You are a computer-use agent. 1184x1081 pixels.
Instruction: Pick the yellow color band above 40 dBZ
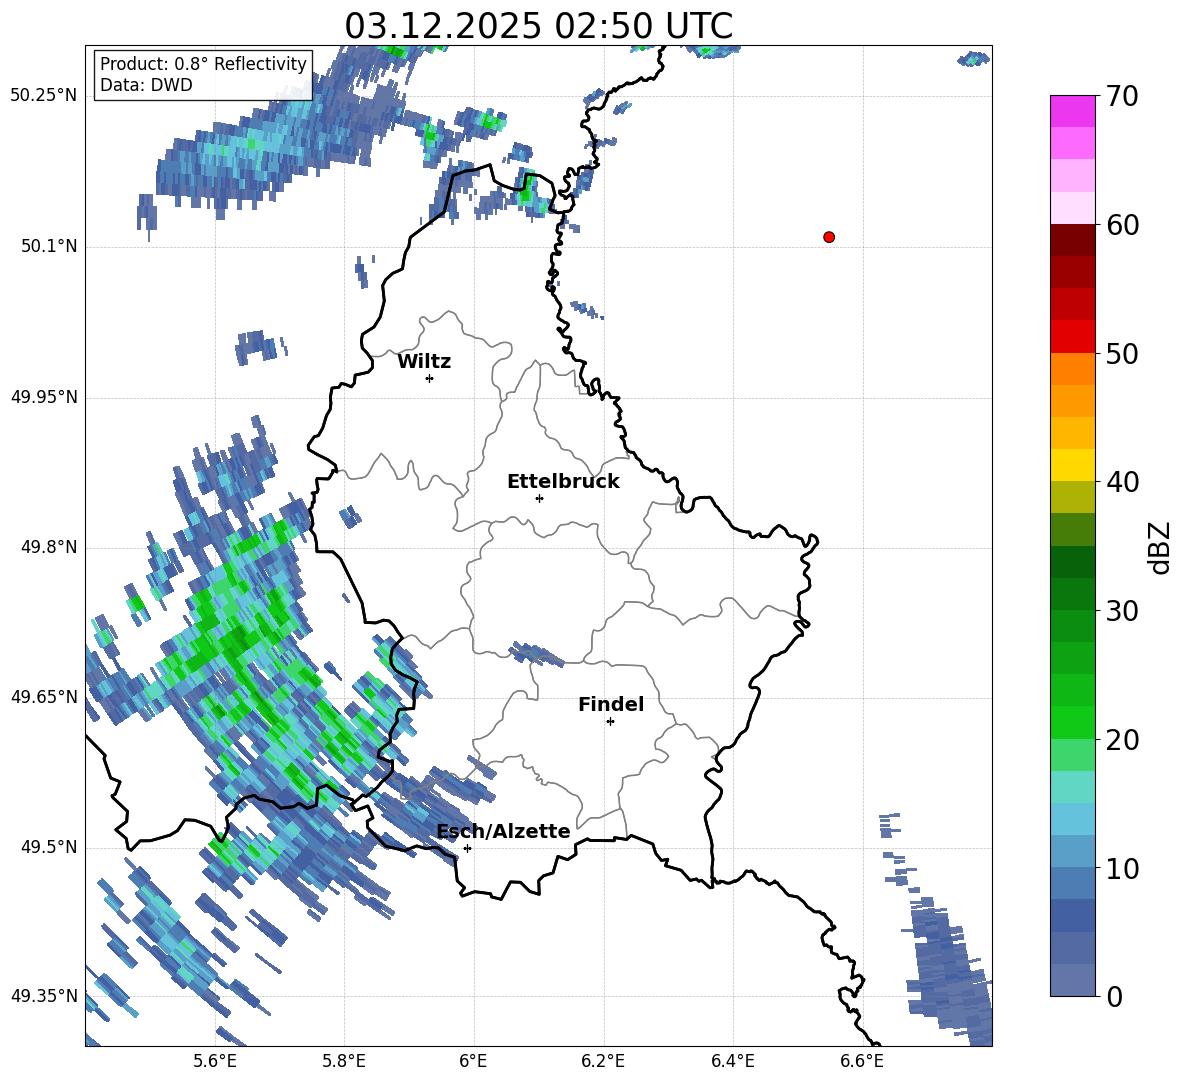1072,465
